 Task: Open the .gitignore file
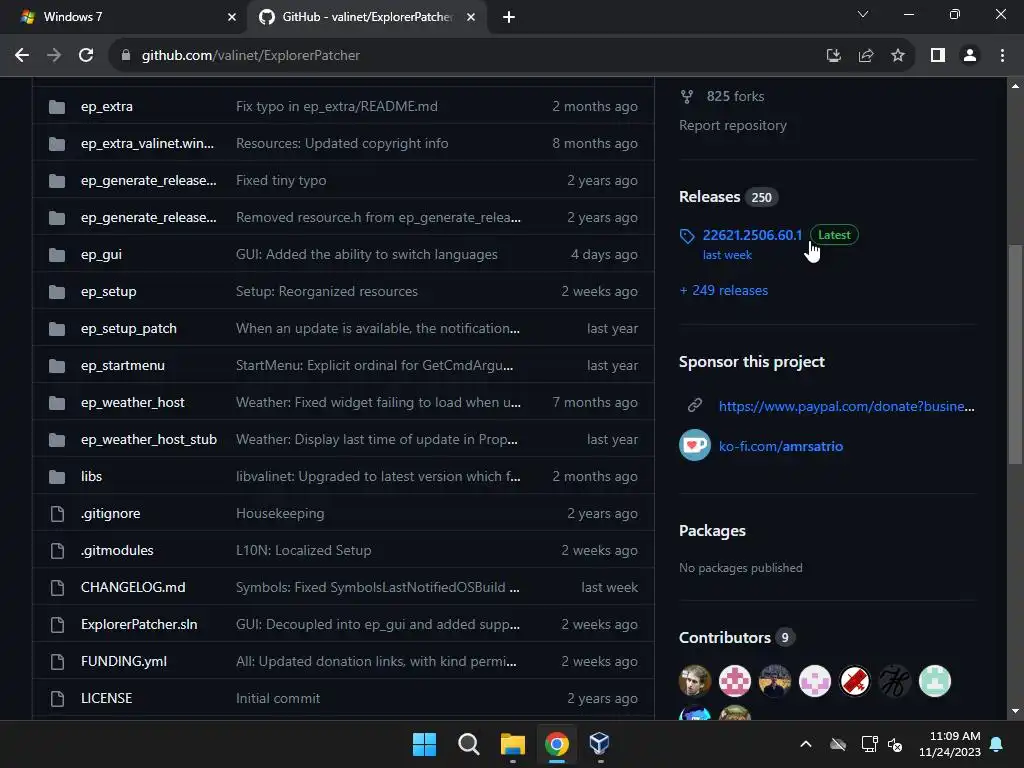[110, 513]
